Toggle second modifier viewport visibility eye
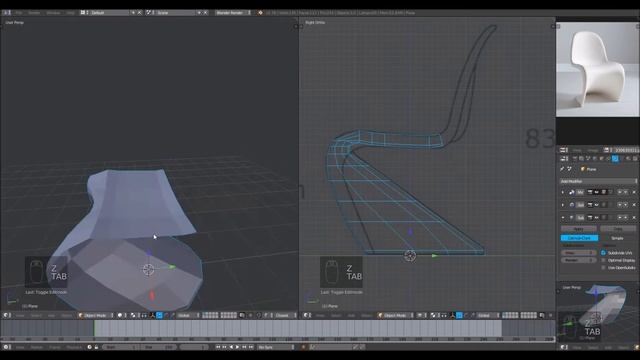This screenshot has width=640, height=360. point(597,205)
